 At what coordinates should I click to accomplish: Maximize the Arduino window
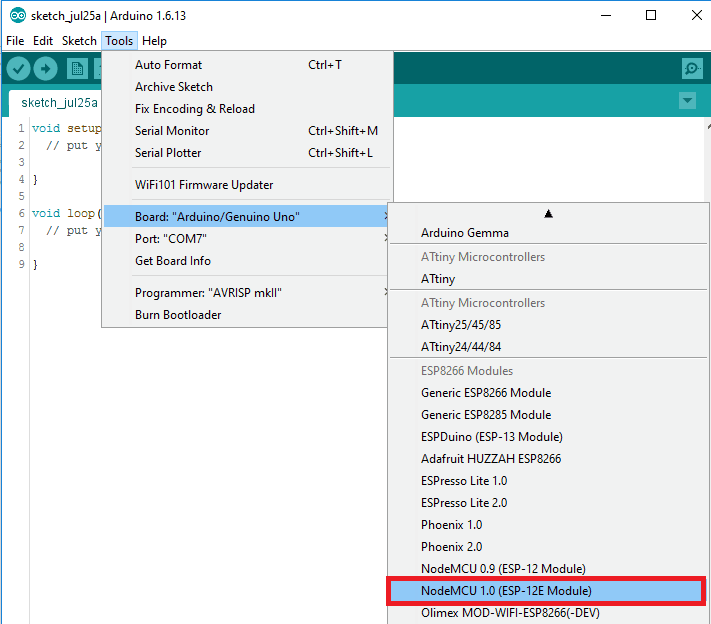(651, 15)
